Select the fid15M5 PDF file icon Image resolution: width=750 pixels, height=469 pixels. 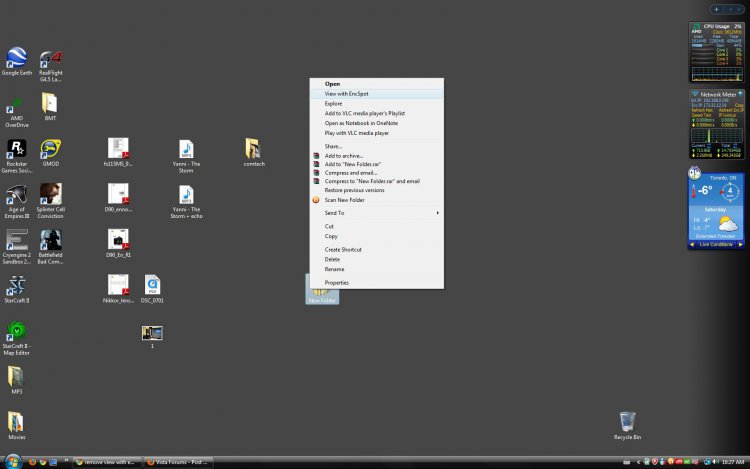tap(118, 153)
